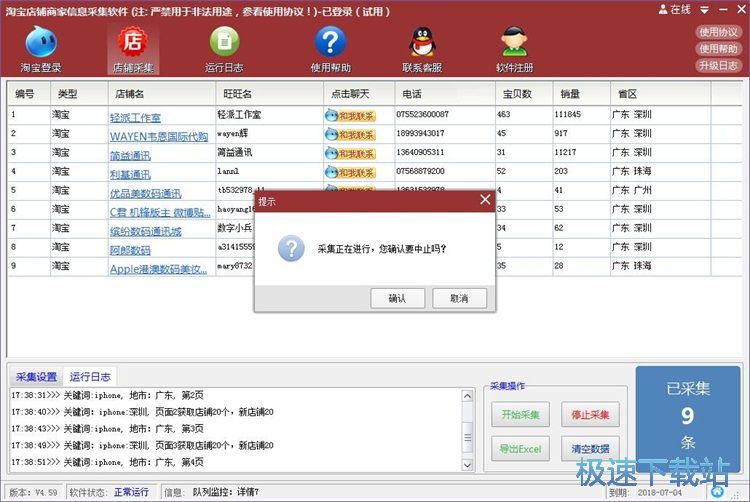Click the dialog question mark icon
Screen dimensions: 750x502
[291, 248]
